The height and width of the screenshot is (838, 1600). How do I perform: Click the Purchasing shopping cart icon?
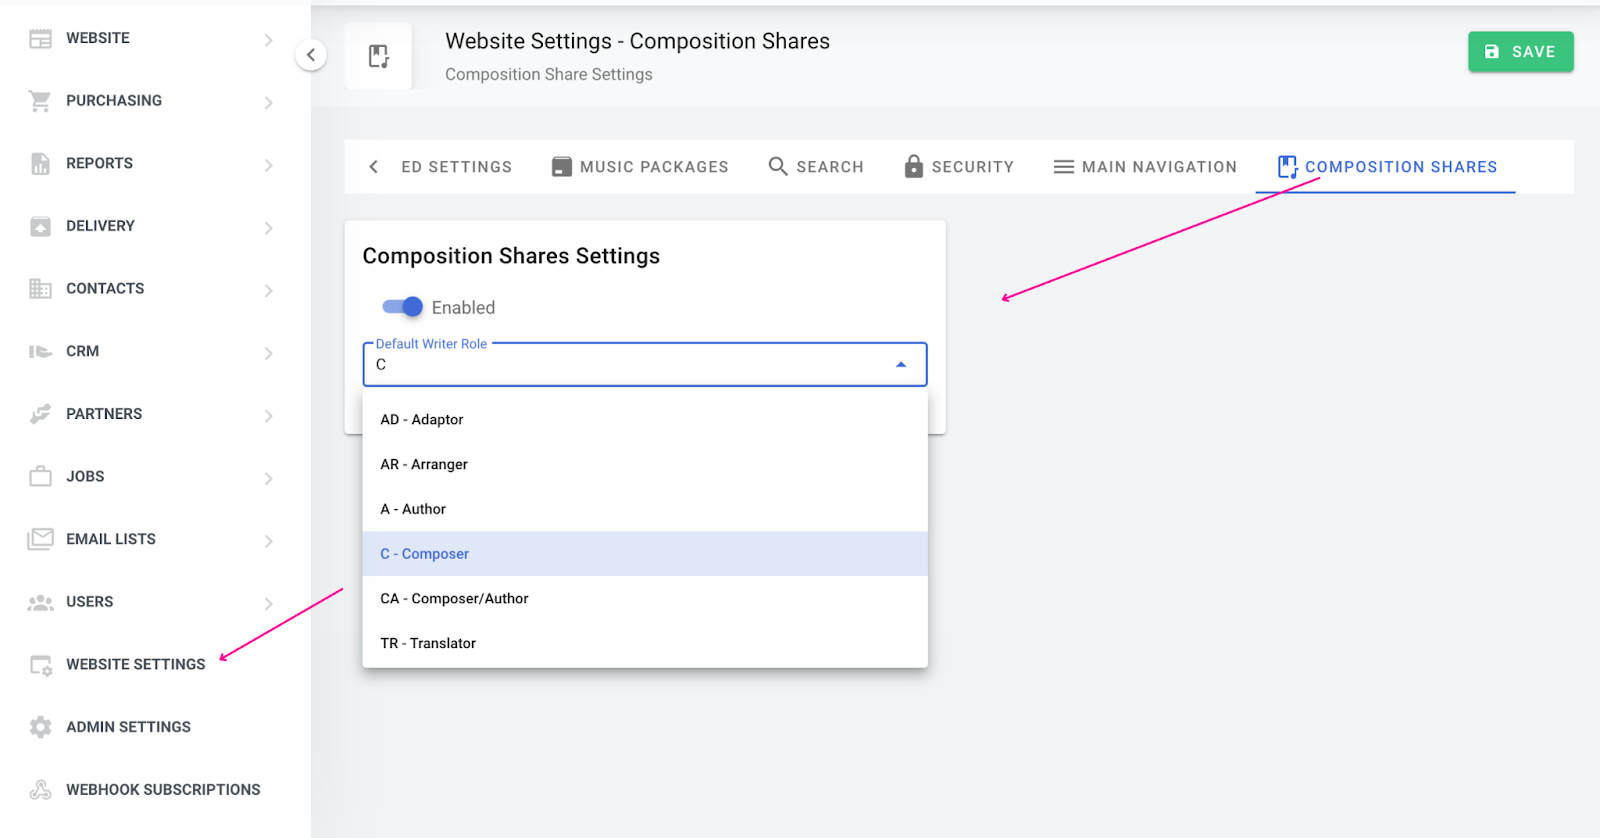40,101
